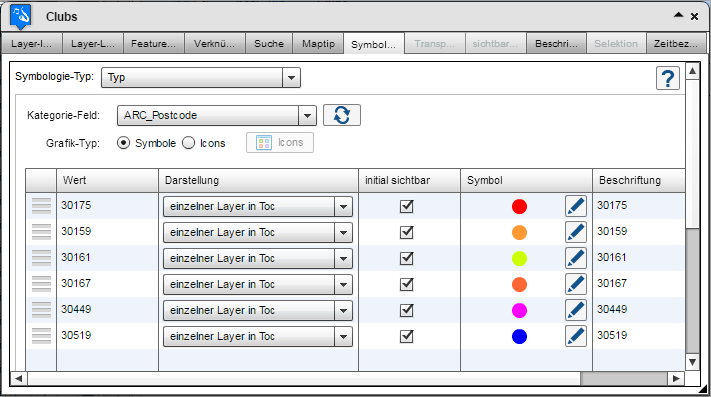Edit symbol pencil icon for 30519
The height and width of the screenshot is (397, 711).
point(576,336)
